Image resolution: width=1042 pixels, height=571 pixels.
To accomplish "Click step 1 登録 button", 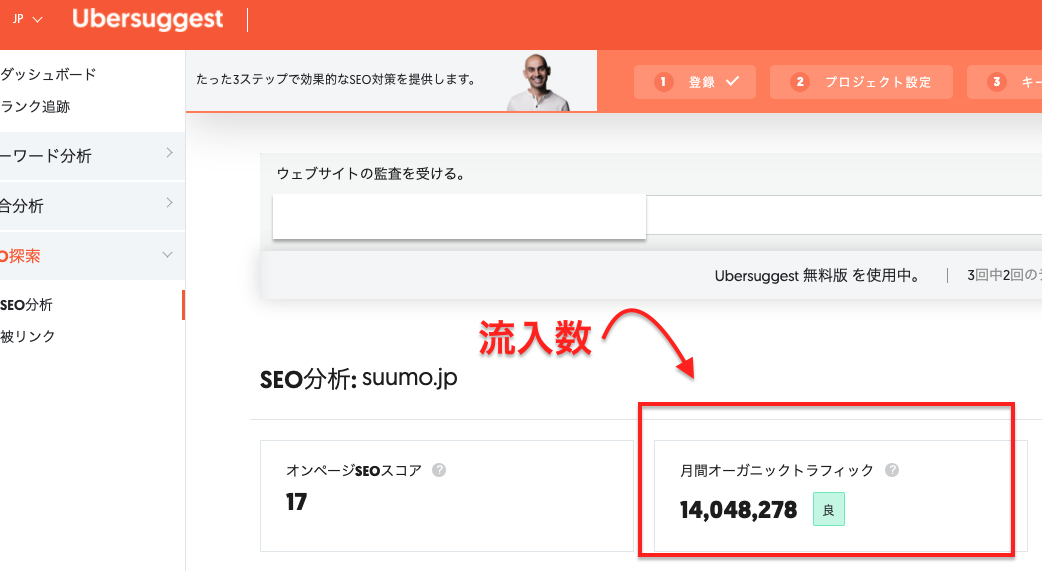I will click(694, 82).
